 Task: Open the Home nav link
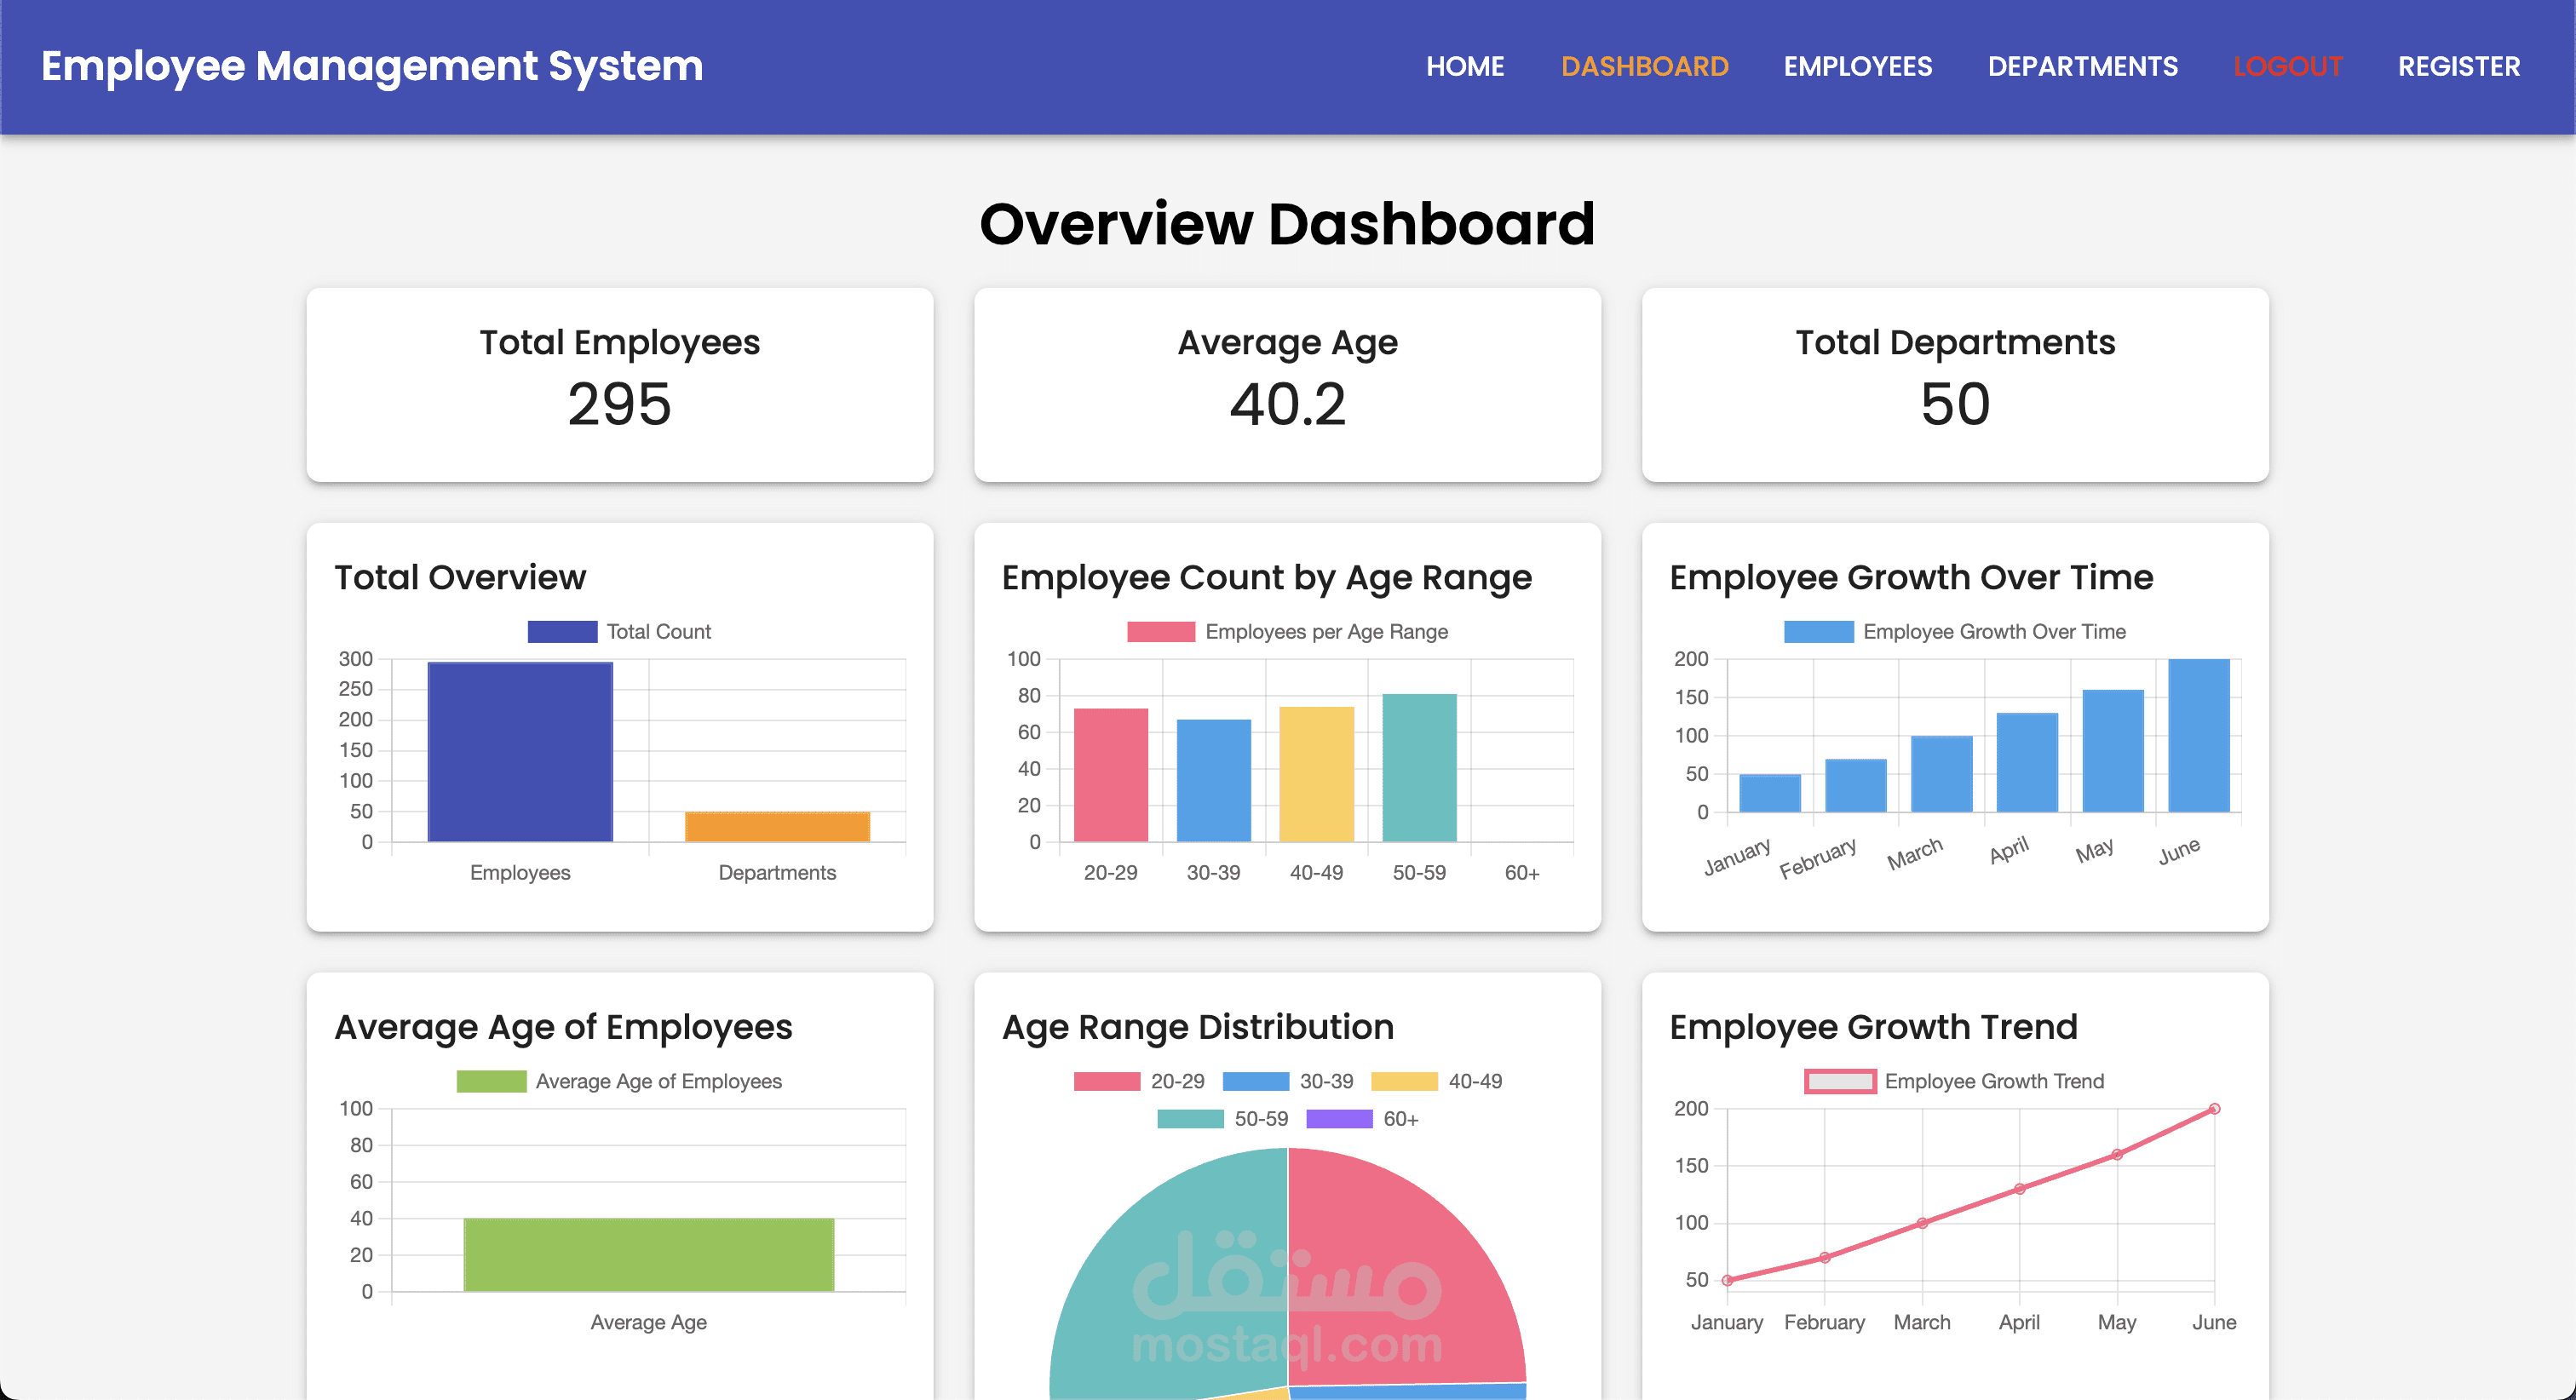click(1464, 67)
